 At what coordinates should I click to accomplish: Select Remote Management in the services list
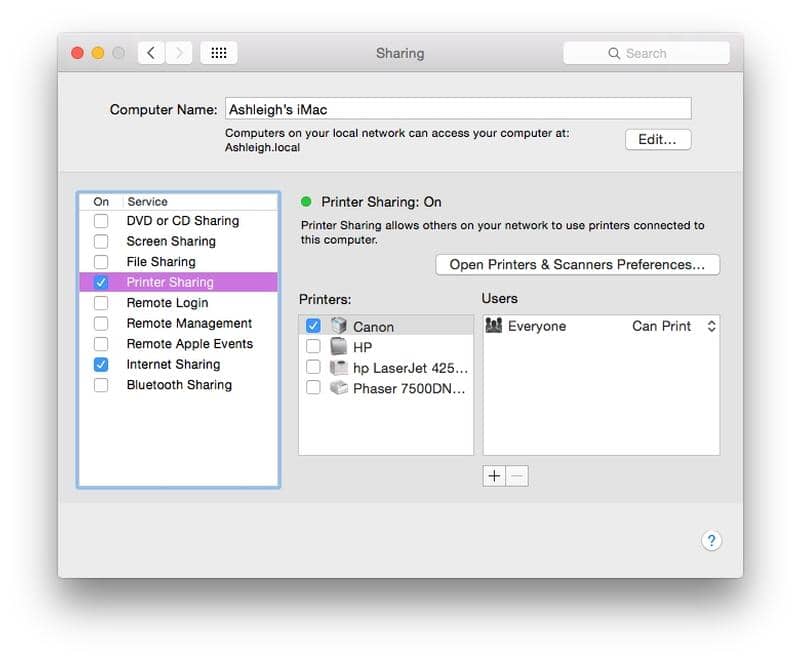(192, 323)
